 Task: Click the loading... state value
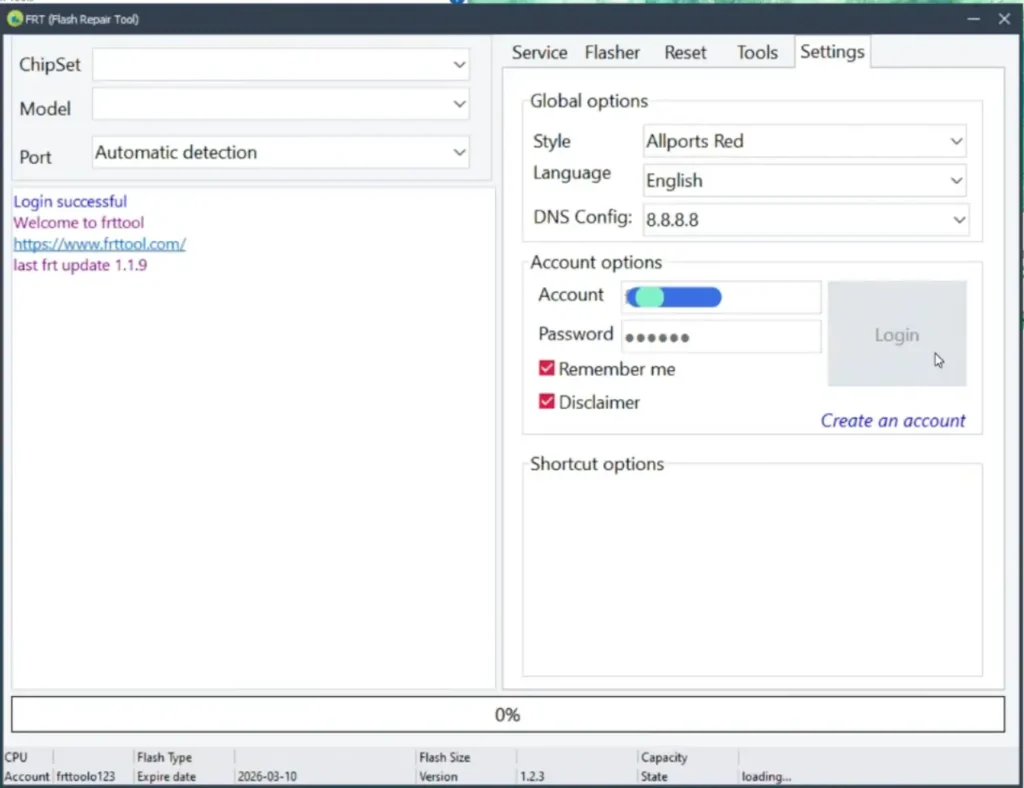pyautogui.click(x=766, y=776)
